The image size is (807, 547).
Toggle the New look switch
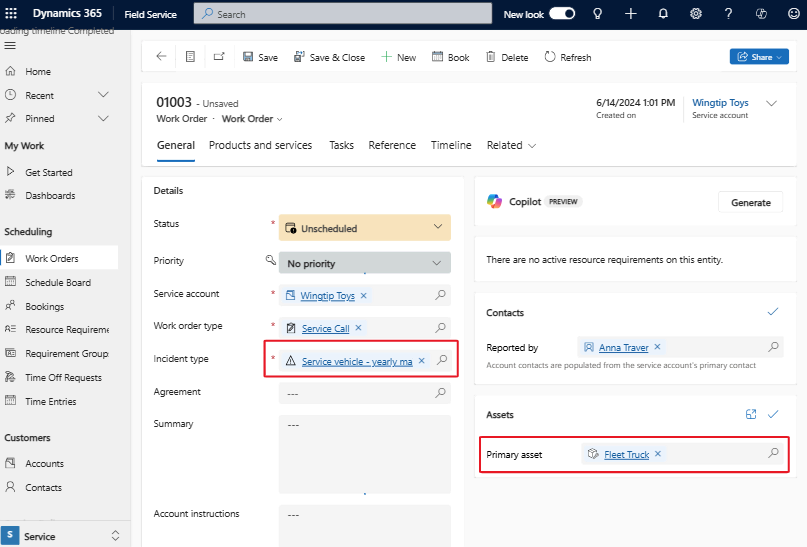click(562, 14)
